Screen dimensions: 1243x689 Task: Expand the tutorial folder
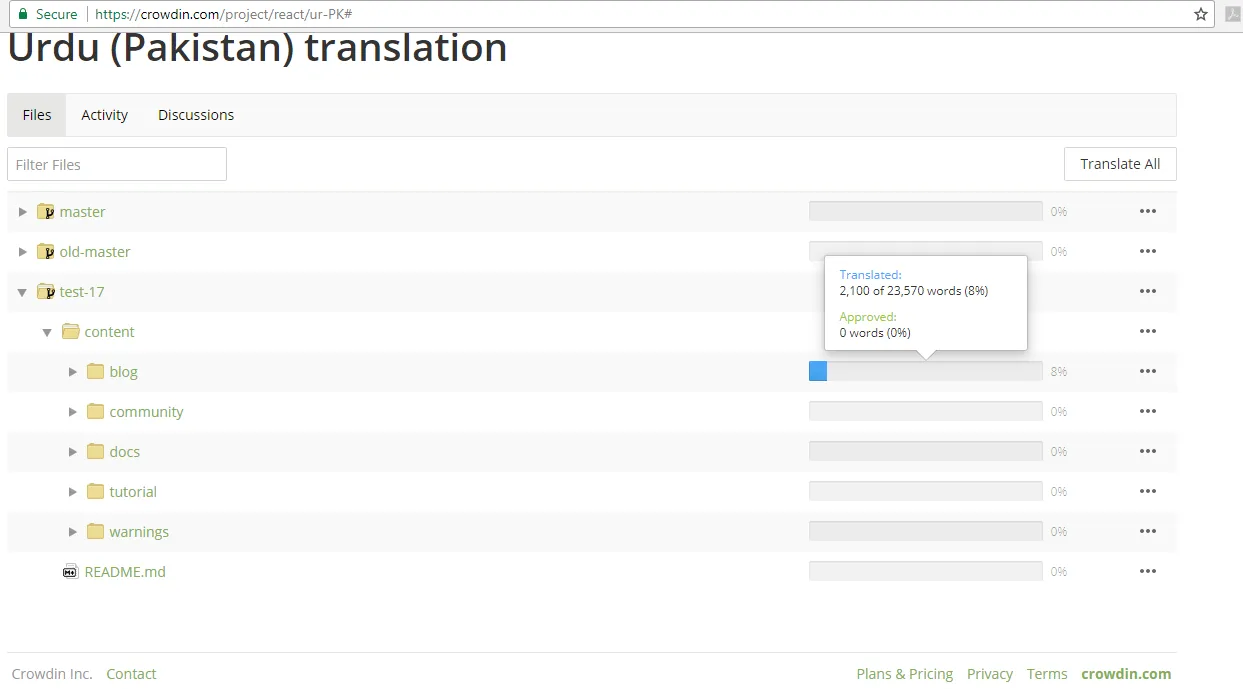point(72,492)
